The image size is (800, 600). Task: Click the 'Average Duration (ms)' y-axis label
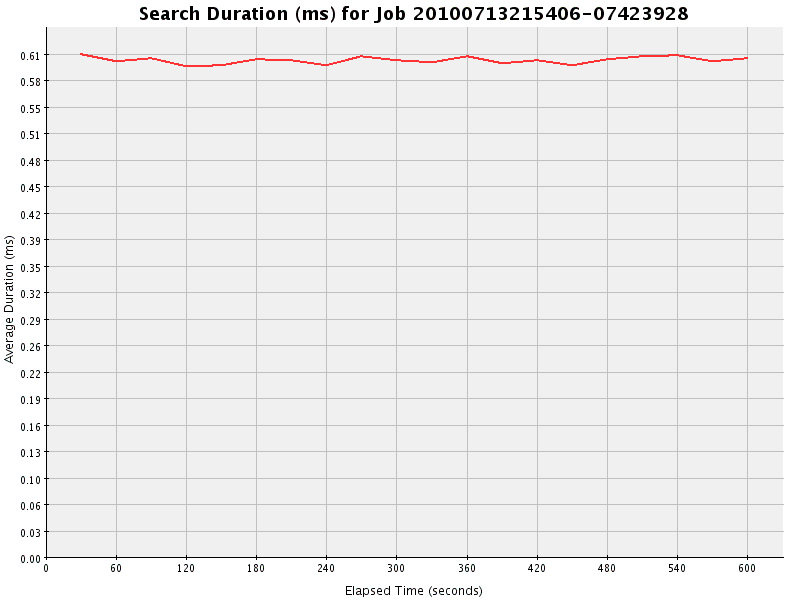9,299
